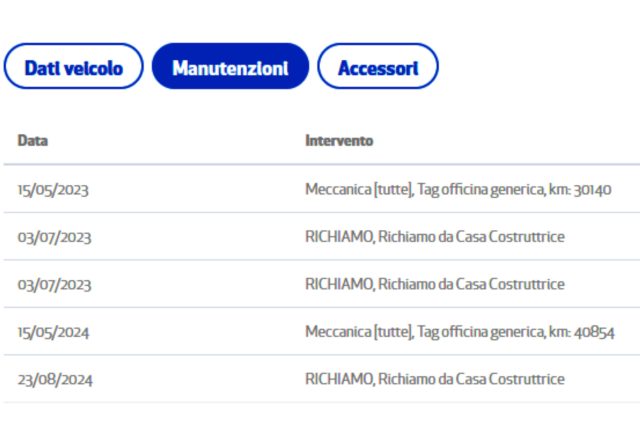Click the RICHIAMO word in 23/08/2024 row
Image resolution: width=640 pixels, height=426 pixels.
coord(340,379)
